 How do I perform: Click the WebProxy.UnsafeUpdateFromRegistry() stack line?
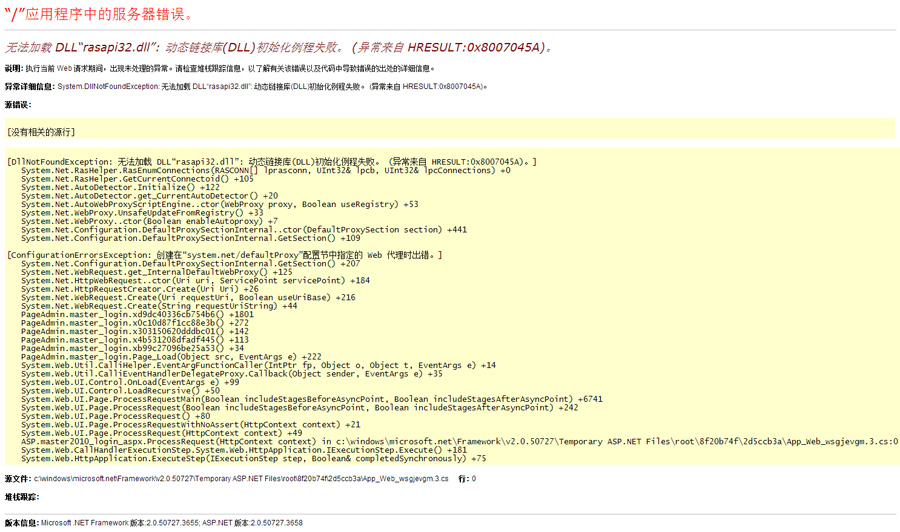(x=142, y=213)
